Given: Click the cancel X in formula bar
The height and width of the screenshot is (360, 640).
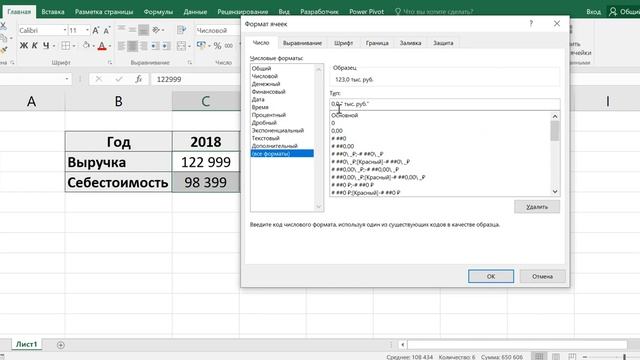Looking at the screenshot, I should pyautogui.click(x=99, y=79).
